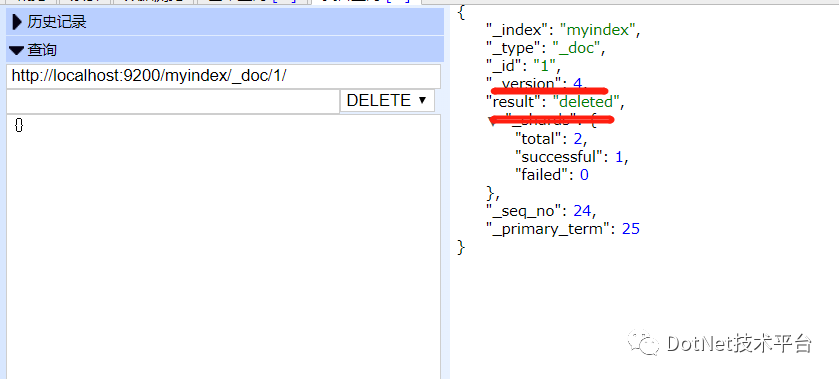
Task: Collapse the 查询 query section
Action: click(225, 50)
